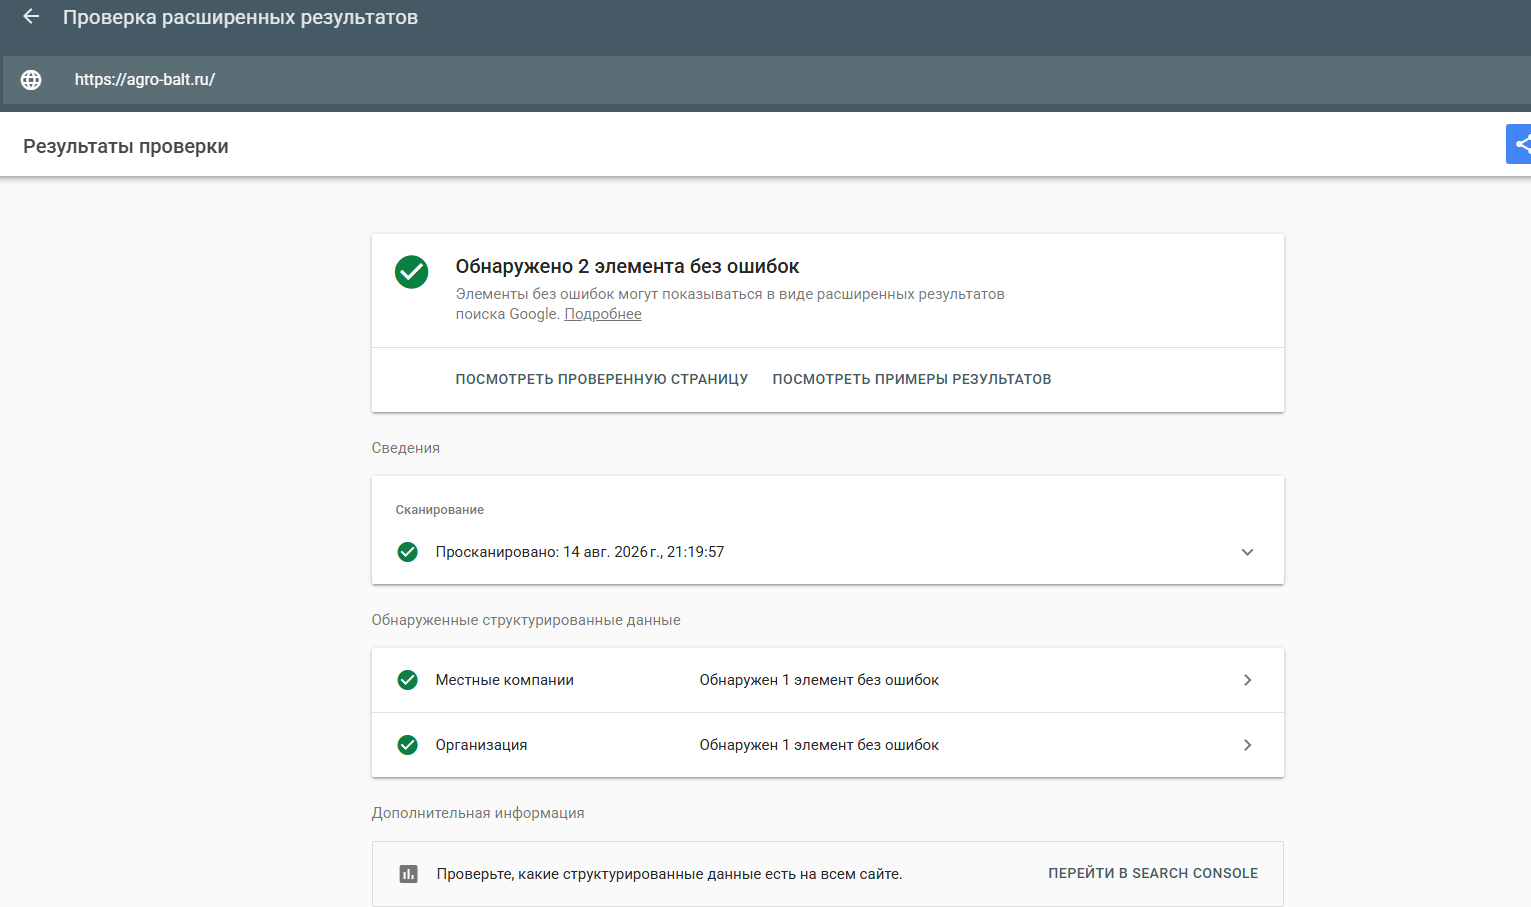1531x907 pixels.
Task: Click the checkmark icon beside 'Местные компании'
Action: [408, 680]
